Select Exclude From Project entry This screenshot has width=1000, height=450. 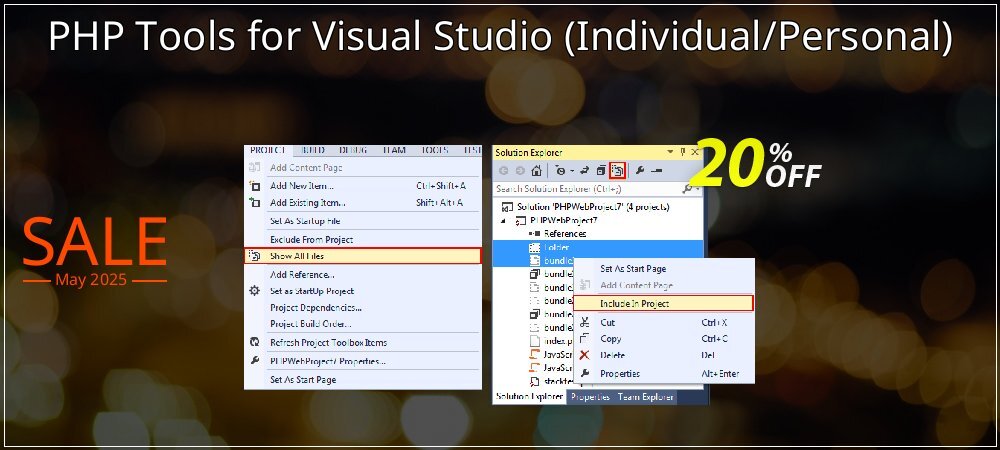[363, 240]
